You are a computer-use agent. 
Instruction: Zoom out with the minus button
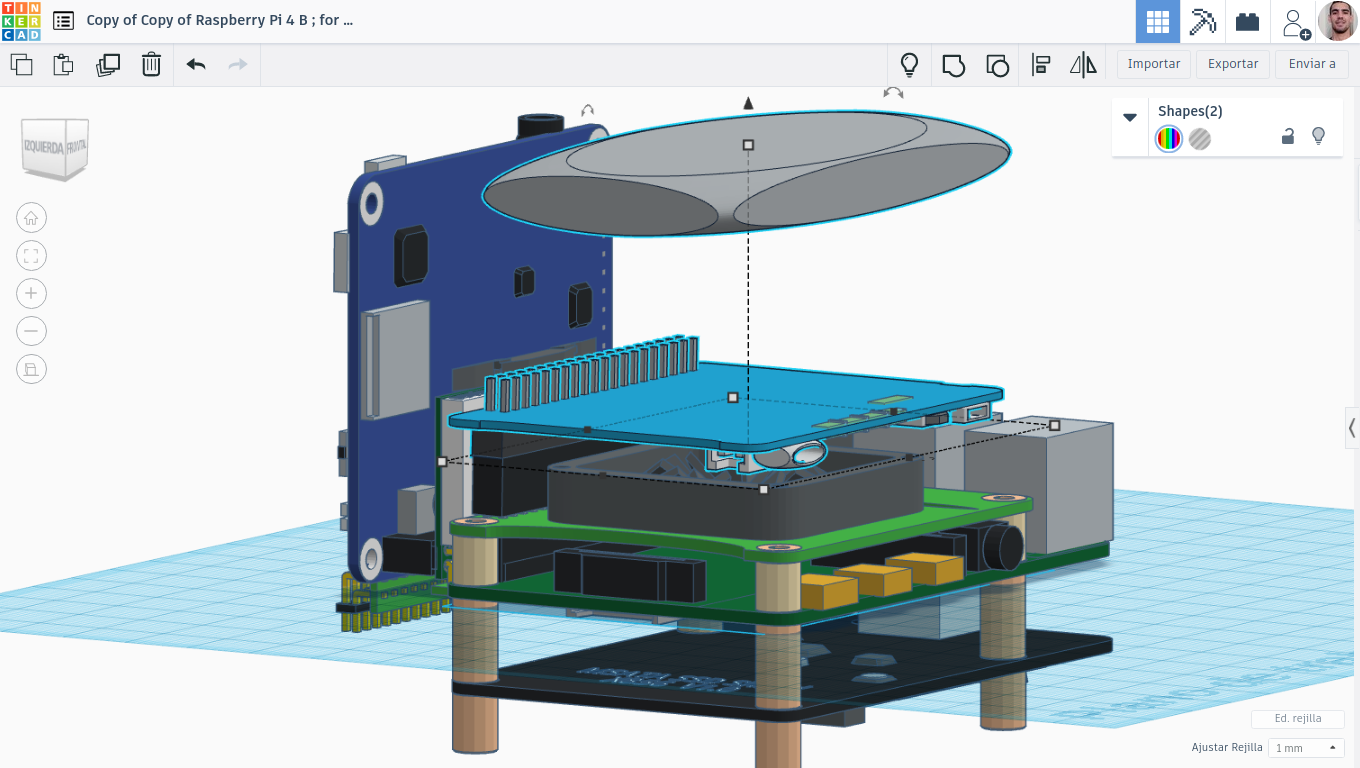(31, 331)
